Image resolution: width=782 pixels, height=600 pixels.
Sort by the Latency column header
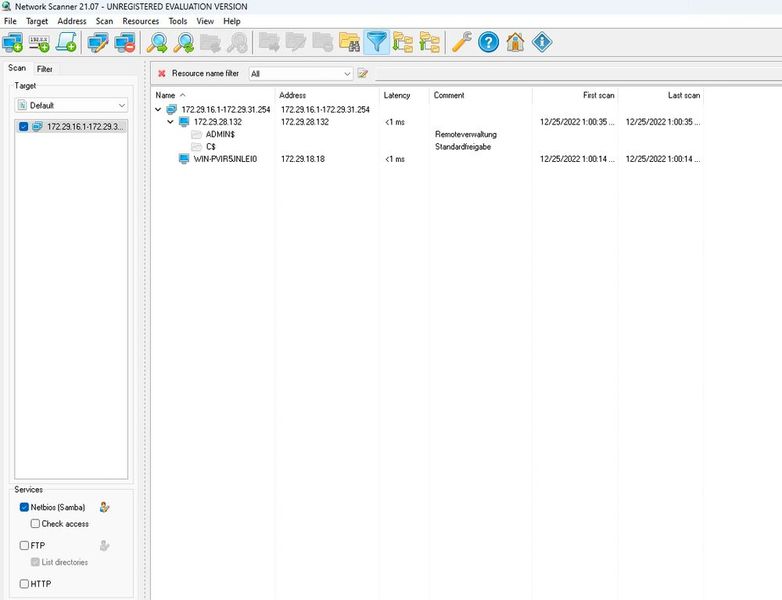click(x=404, y=95)
